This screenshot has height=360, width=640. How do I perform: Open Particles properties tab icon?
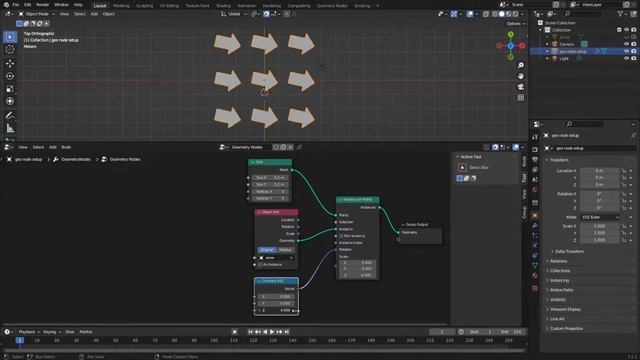[535, 236]
